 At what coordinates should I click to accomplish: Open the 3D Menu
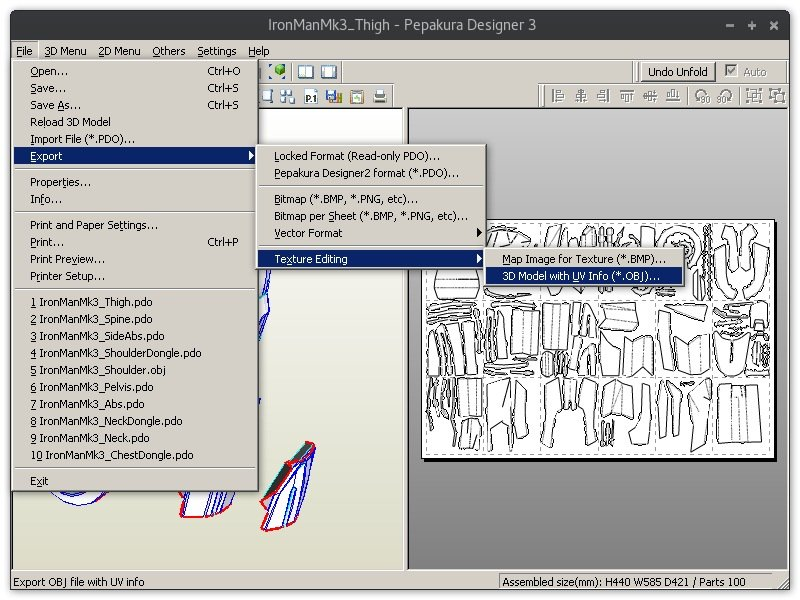click(x=65, y=51)
